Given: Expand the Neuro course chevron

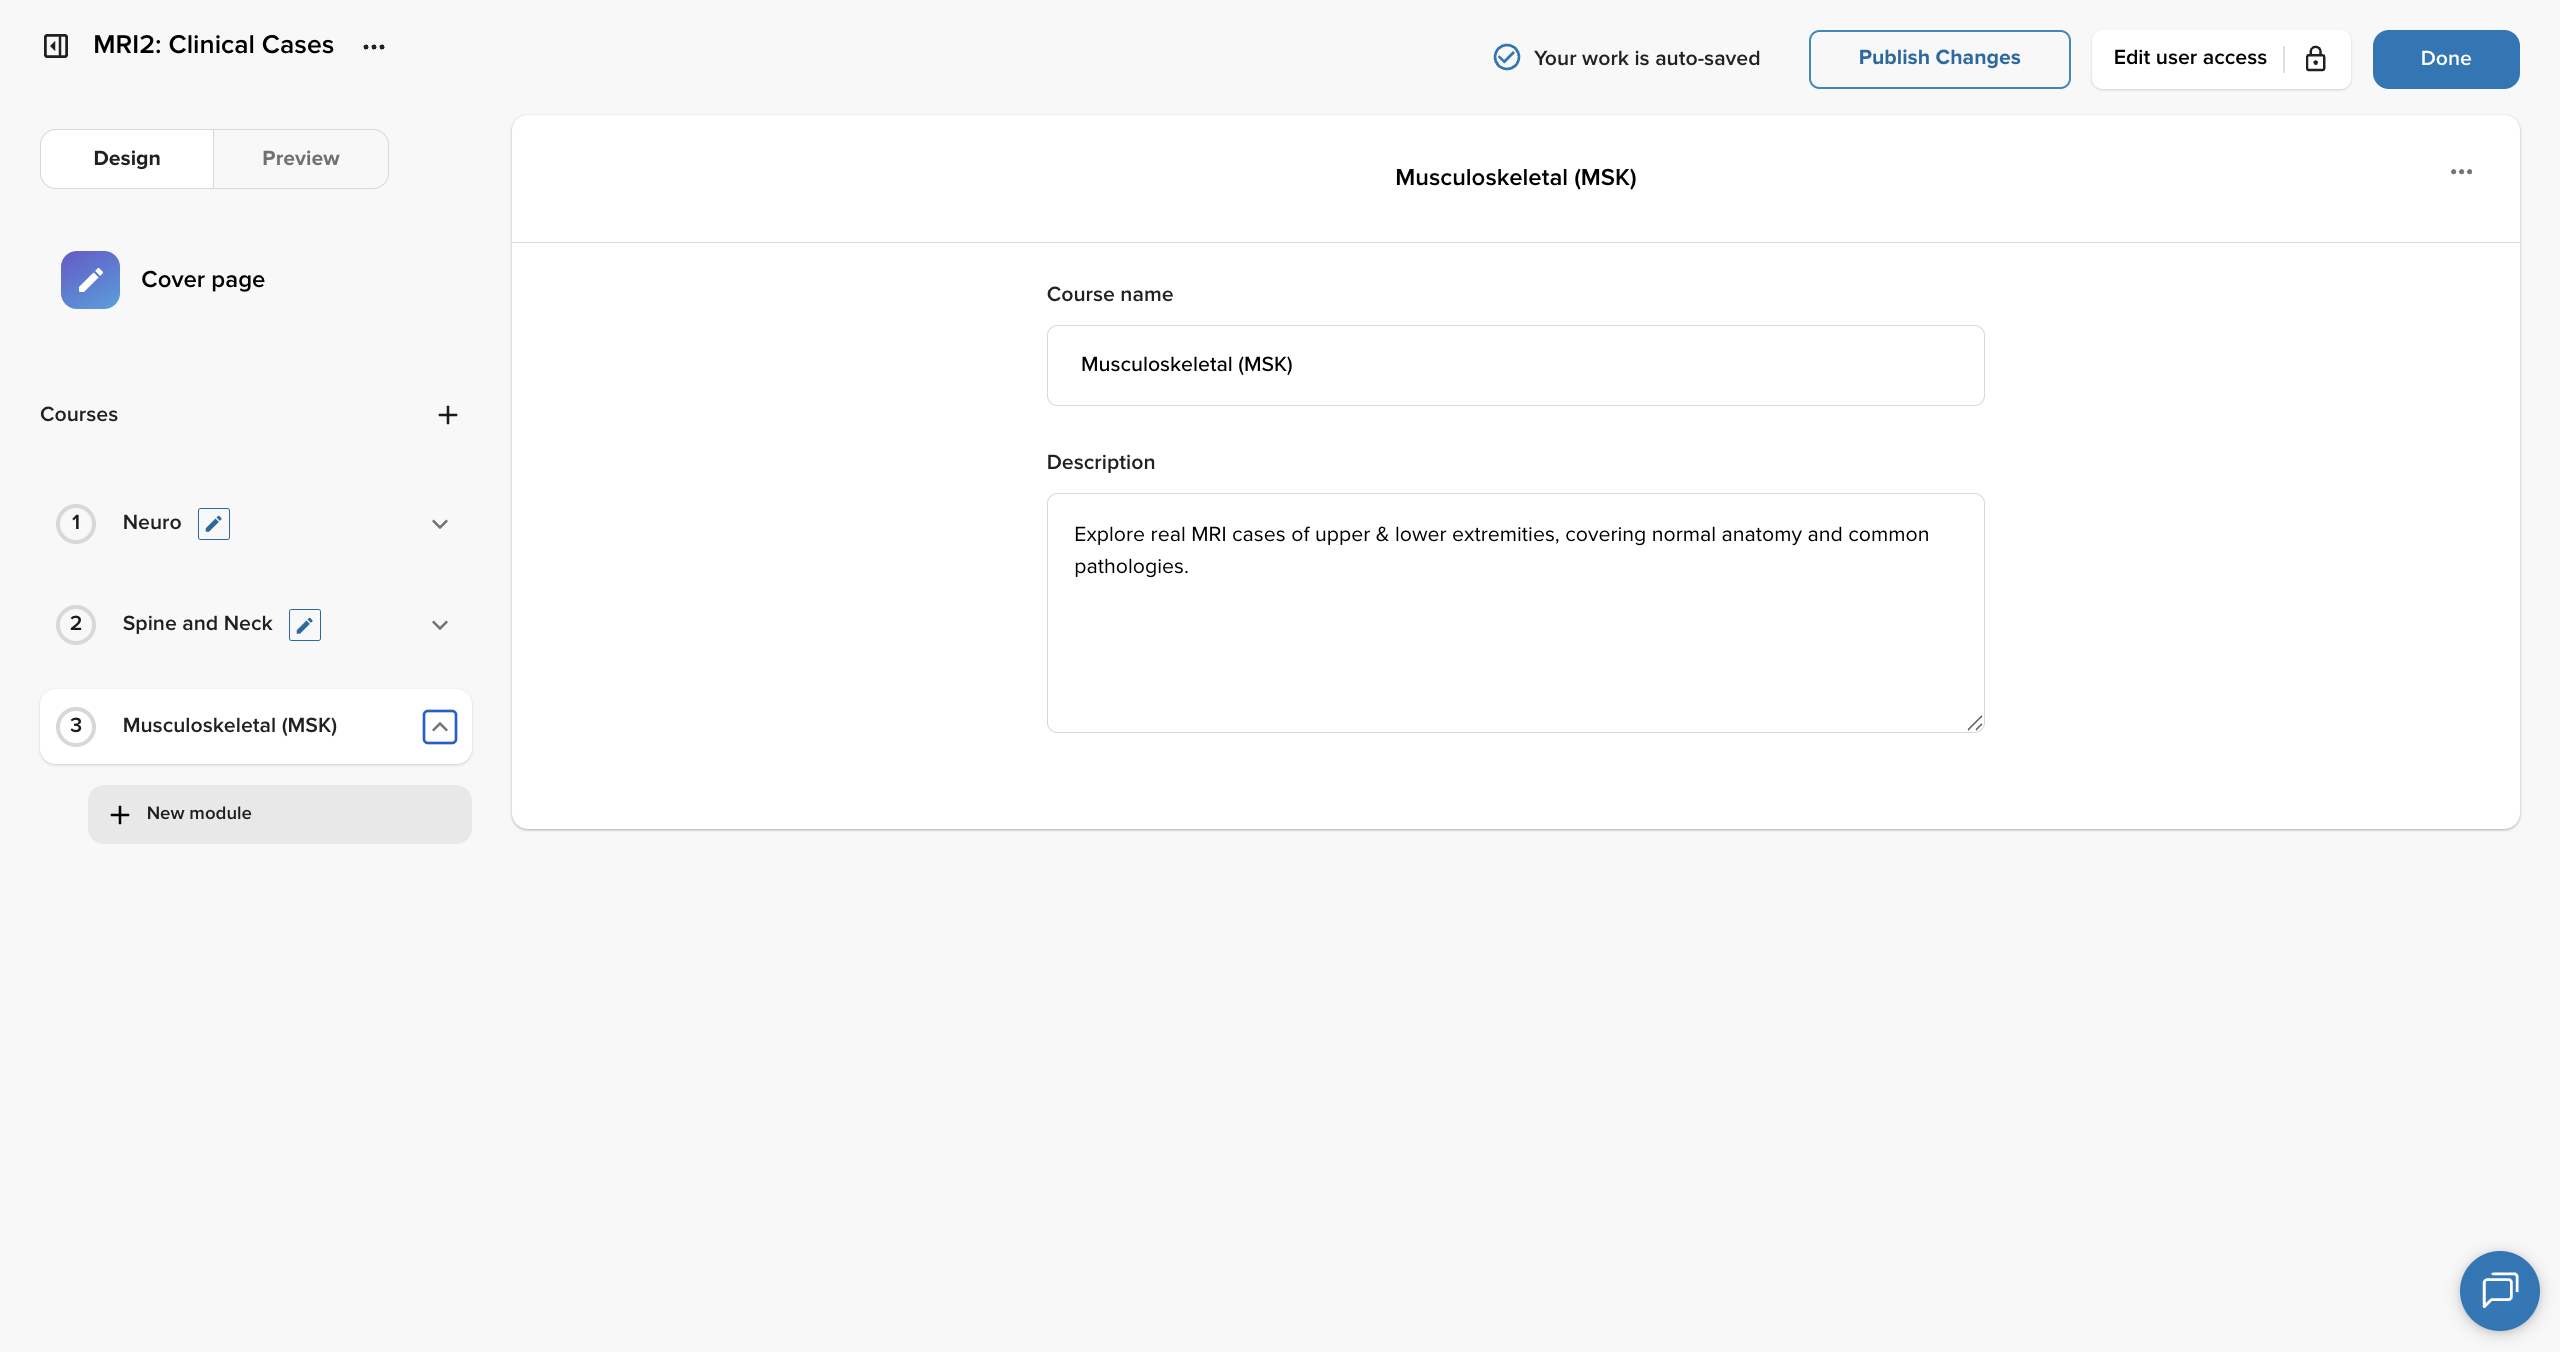Looking at the screenshot, I should pyautogui.click(x=440, y=524).
